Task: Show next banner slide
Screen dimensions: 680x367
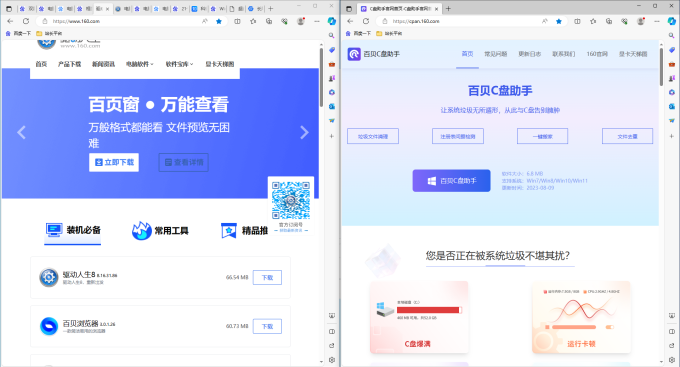Action: point(304,132)
